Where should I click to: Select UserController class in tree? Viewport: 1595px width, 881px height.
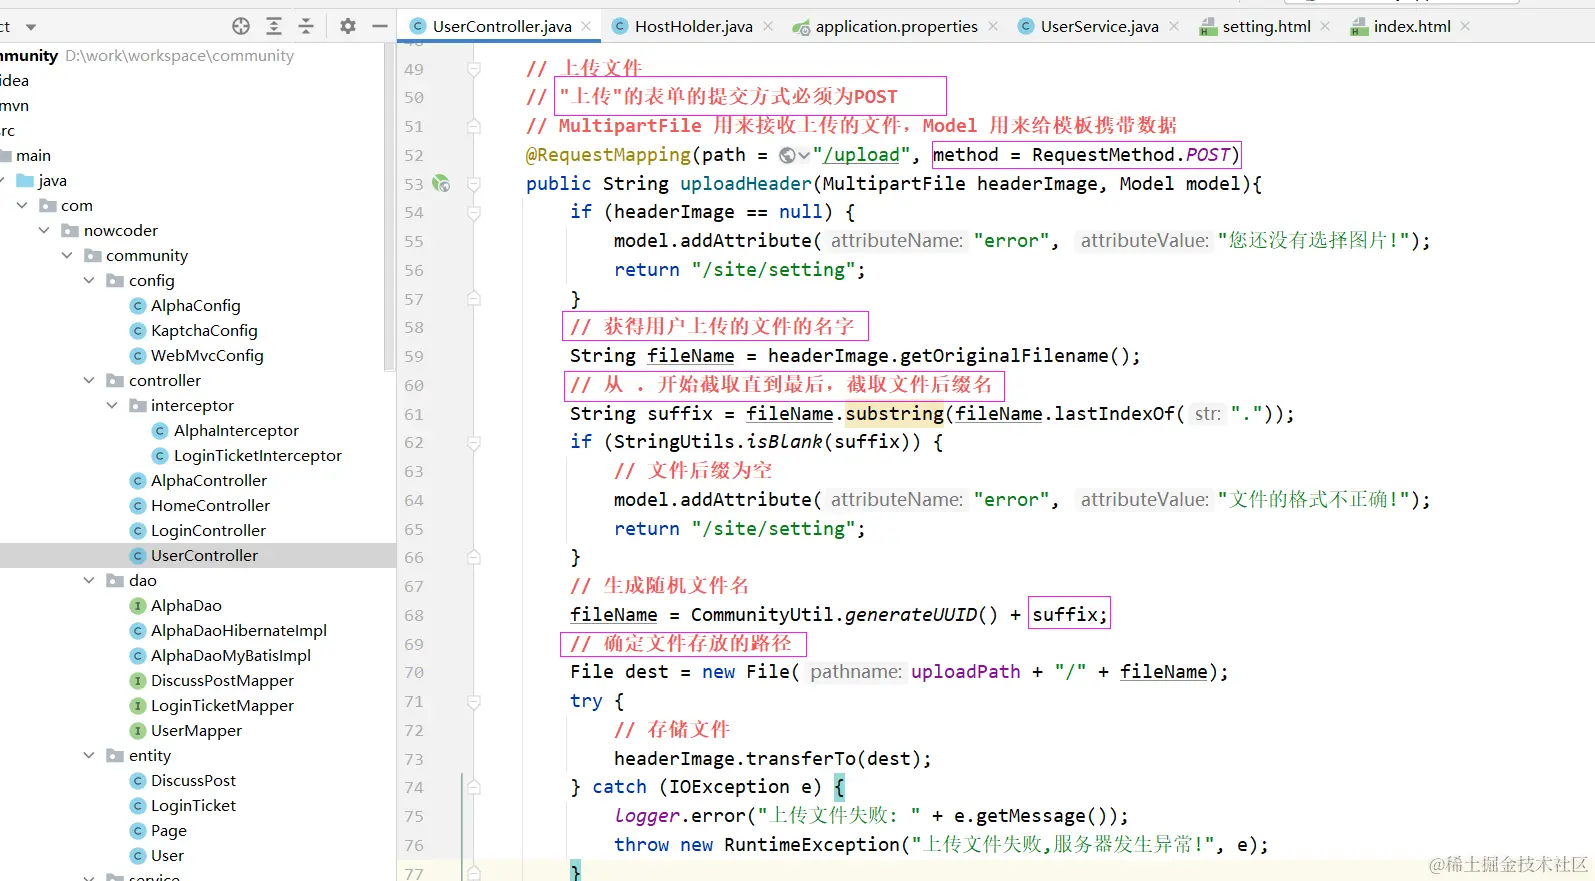pyautogui.click(x=204, y=555)
